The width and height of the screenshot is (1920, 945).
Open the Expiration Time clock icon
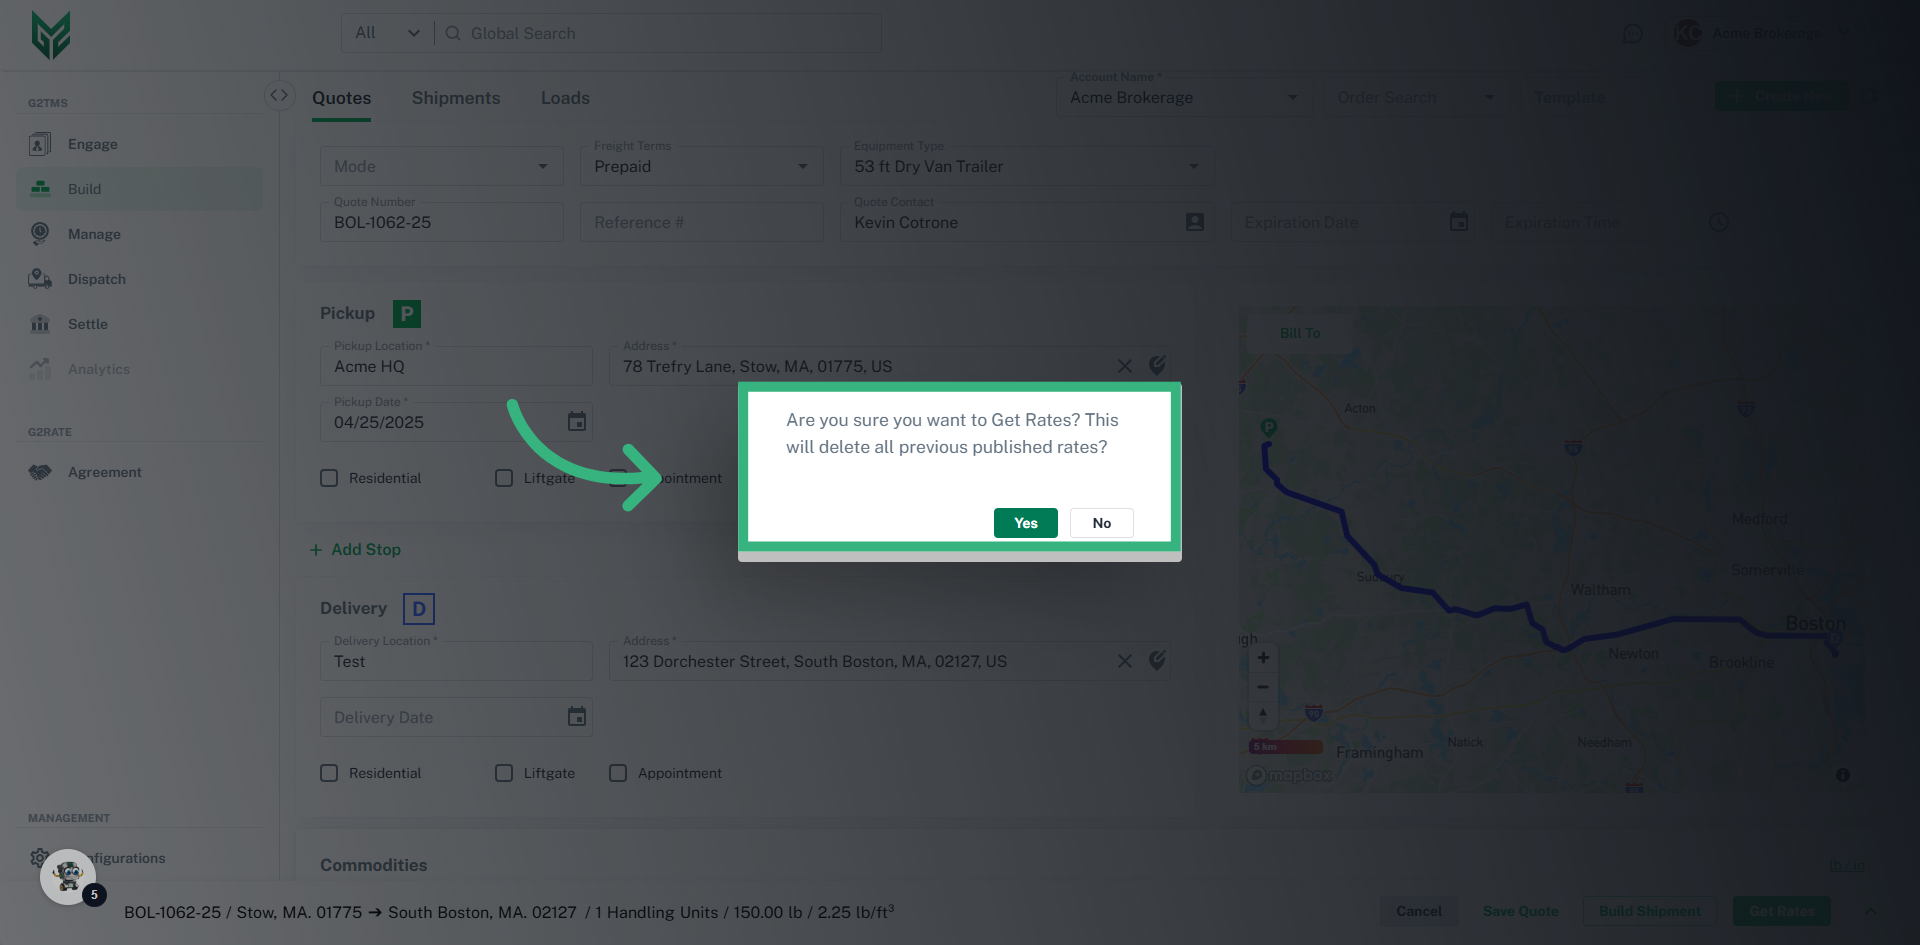coord(1719,222)
